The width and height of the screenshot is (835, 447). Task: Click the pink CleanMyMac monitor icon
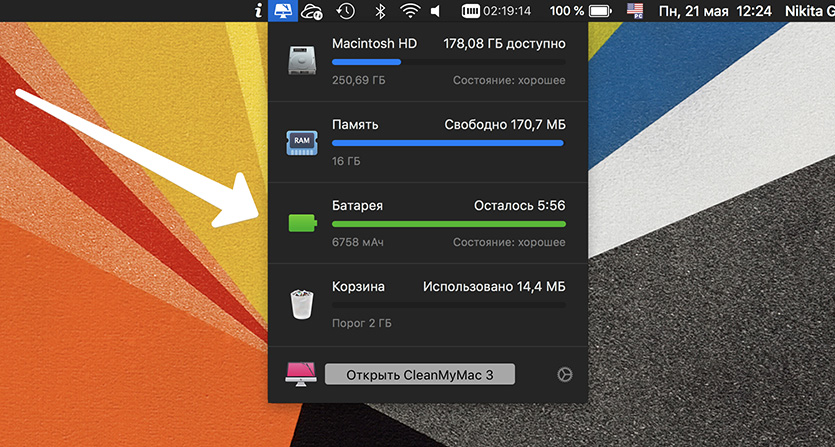pyautogui.click(x=300, y=375)
